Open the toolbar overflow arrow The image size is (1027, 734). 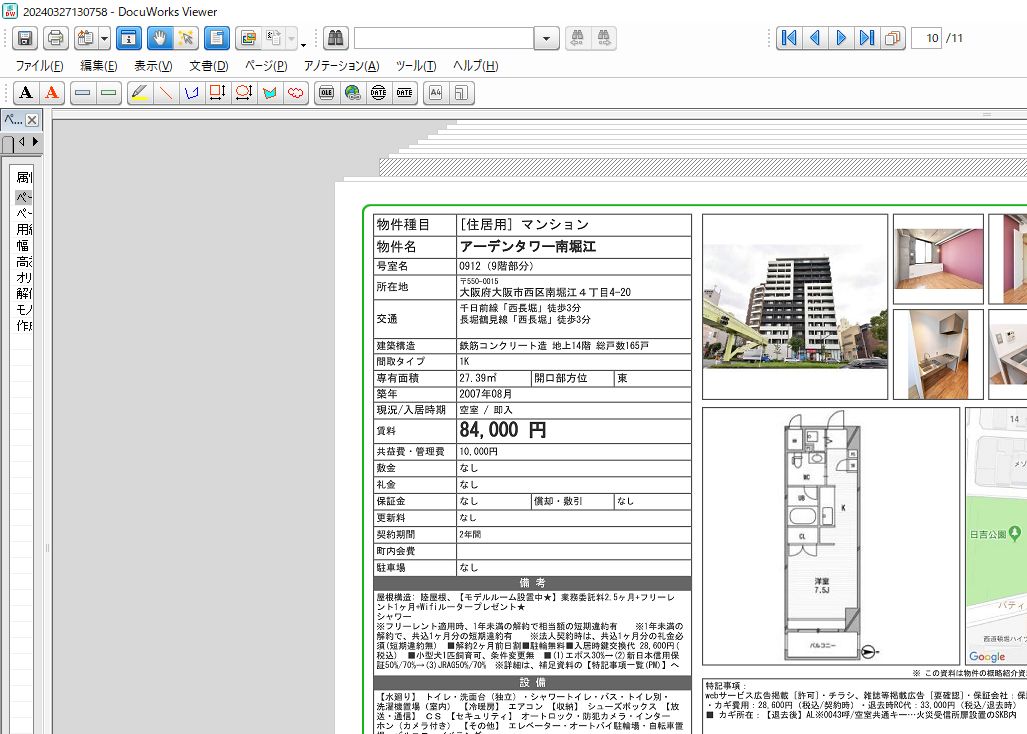pyautogui.click(x=303, y=45)
